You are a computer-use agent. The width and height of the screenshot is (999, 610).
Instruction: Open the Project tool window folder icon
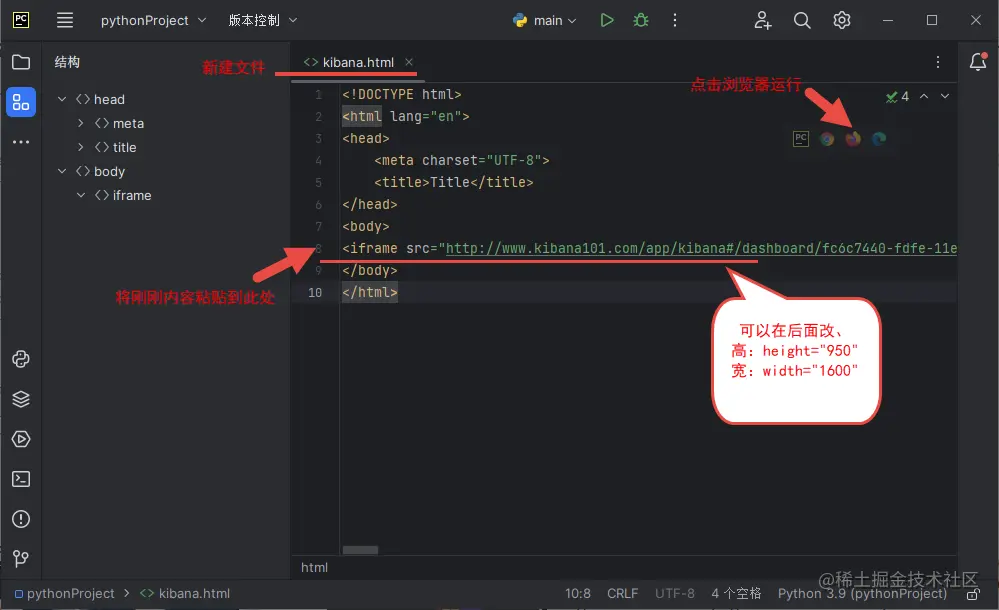coord(21,62)
